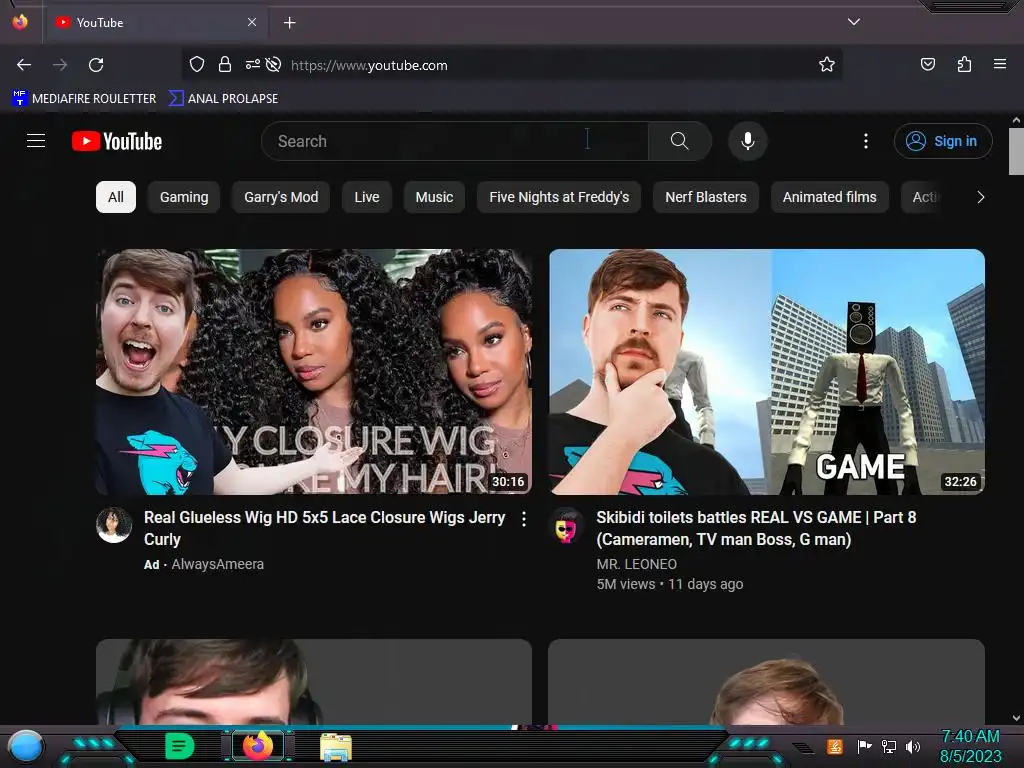Show more filter chips with right chevron
1024x768 pixels.
[x=980, y=197]
